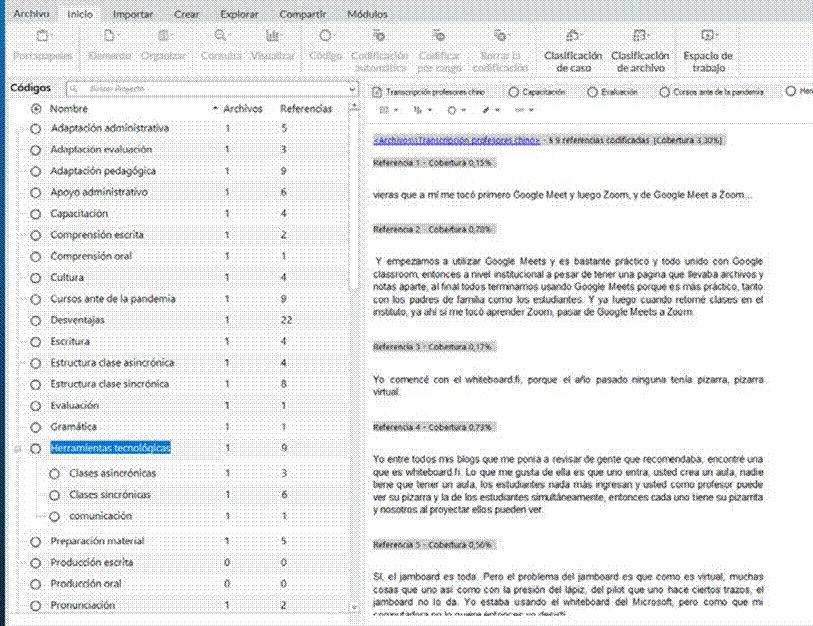The height and width of the screenshot is (626, 813).
Task: Select the circle beside Clases sincrónicas
Action: [56, 495]
